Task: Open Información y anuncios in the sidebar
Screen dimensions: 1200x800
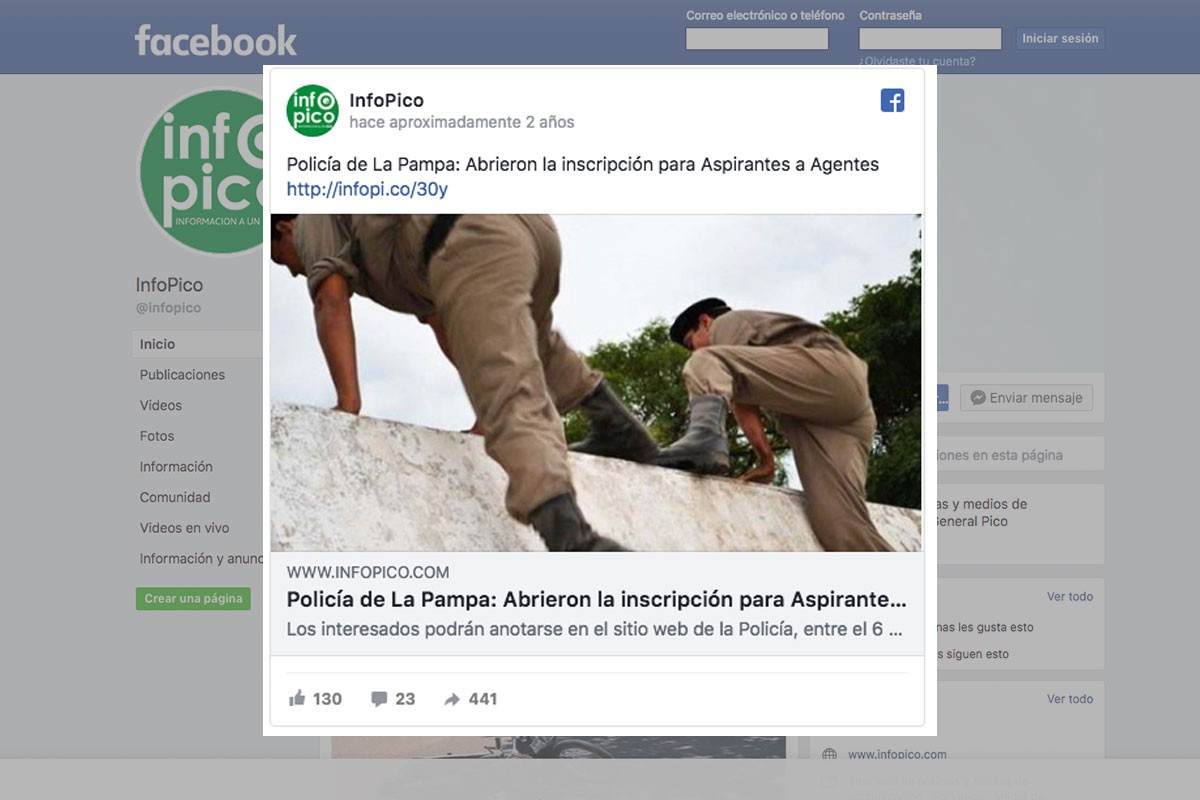Action: 201,559
